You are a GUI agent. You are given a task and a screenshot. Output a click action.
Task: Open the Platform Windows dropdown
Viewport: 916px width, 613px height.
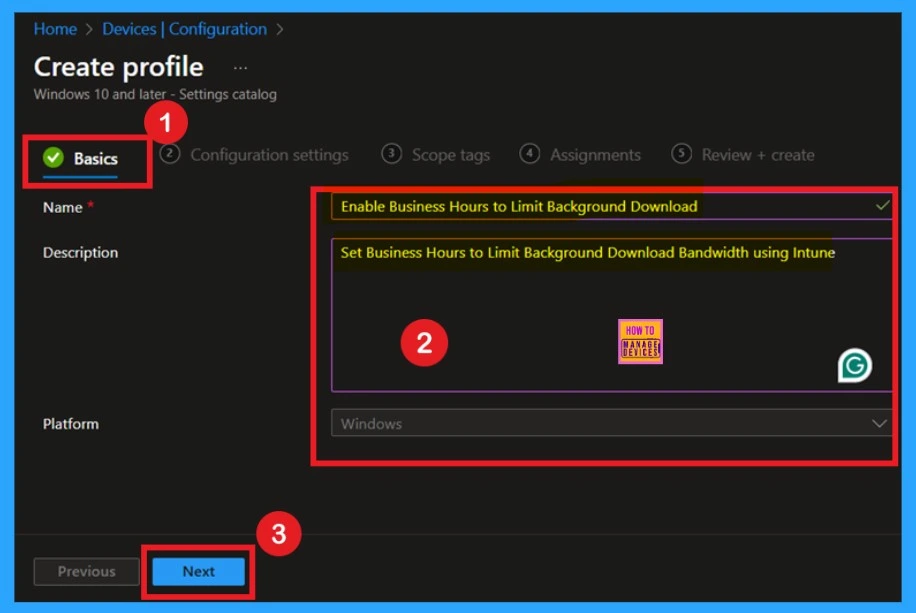pos(611,423)
